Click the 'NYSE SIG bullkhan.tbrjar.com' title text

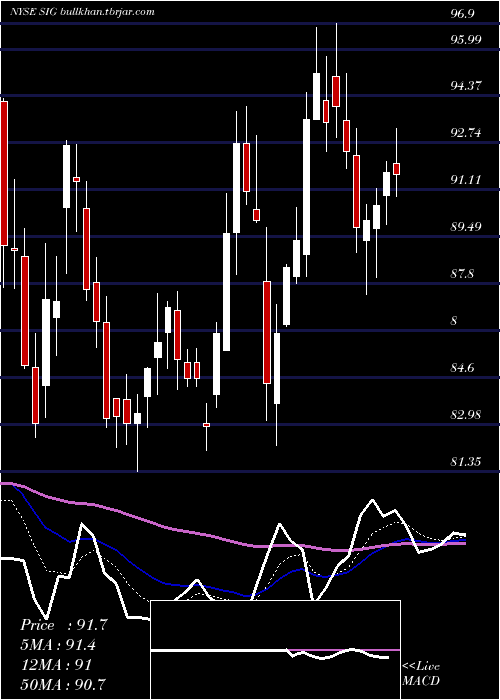point(83,12)
